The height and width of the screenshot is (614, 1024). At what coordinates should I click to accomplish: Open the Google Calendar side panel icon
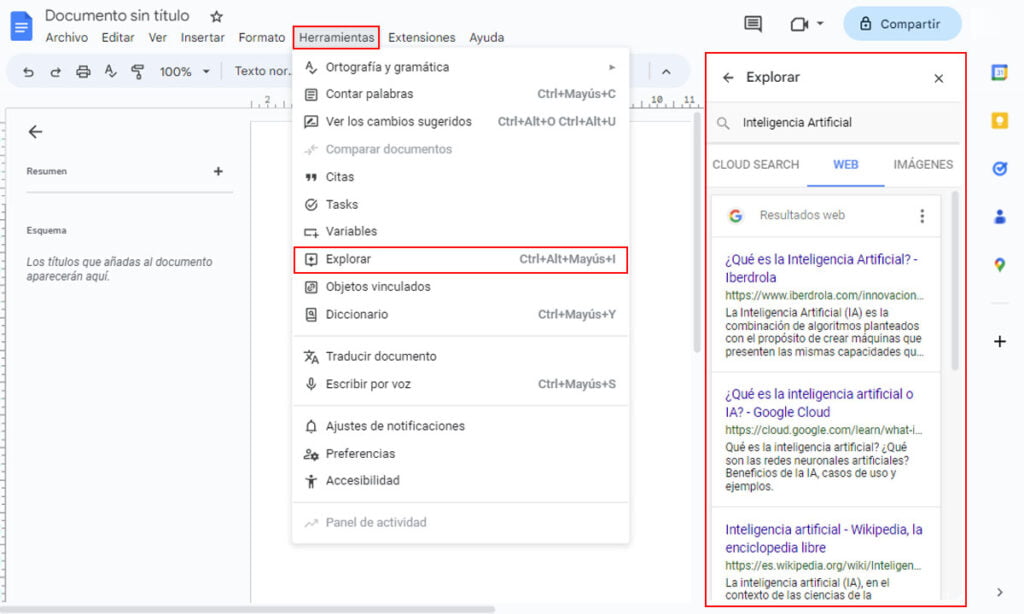coord(999,73)
